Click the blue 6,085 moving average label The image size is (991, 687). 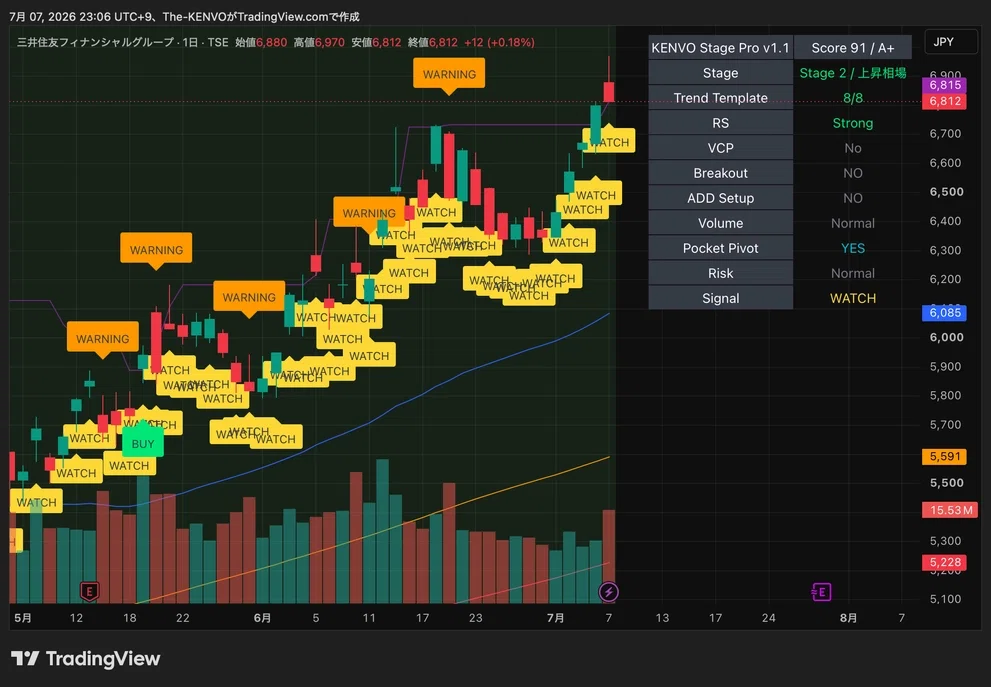tap(944, 313)
